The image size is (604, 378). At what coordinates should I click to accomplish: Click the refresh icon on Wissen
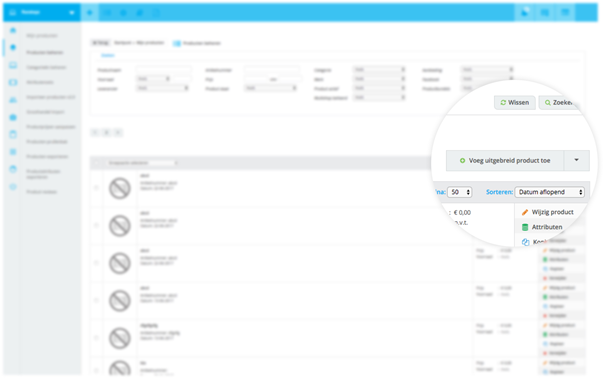[x=503, y=102]
